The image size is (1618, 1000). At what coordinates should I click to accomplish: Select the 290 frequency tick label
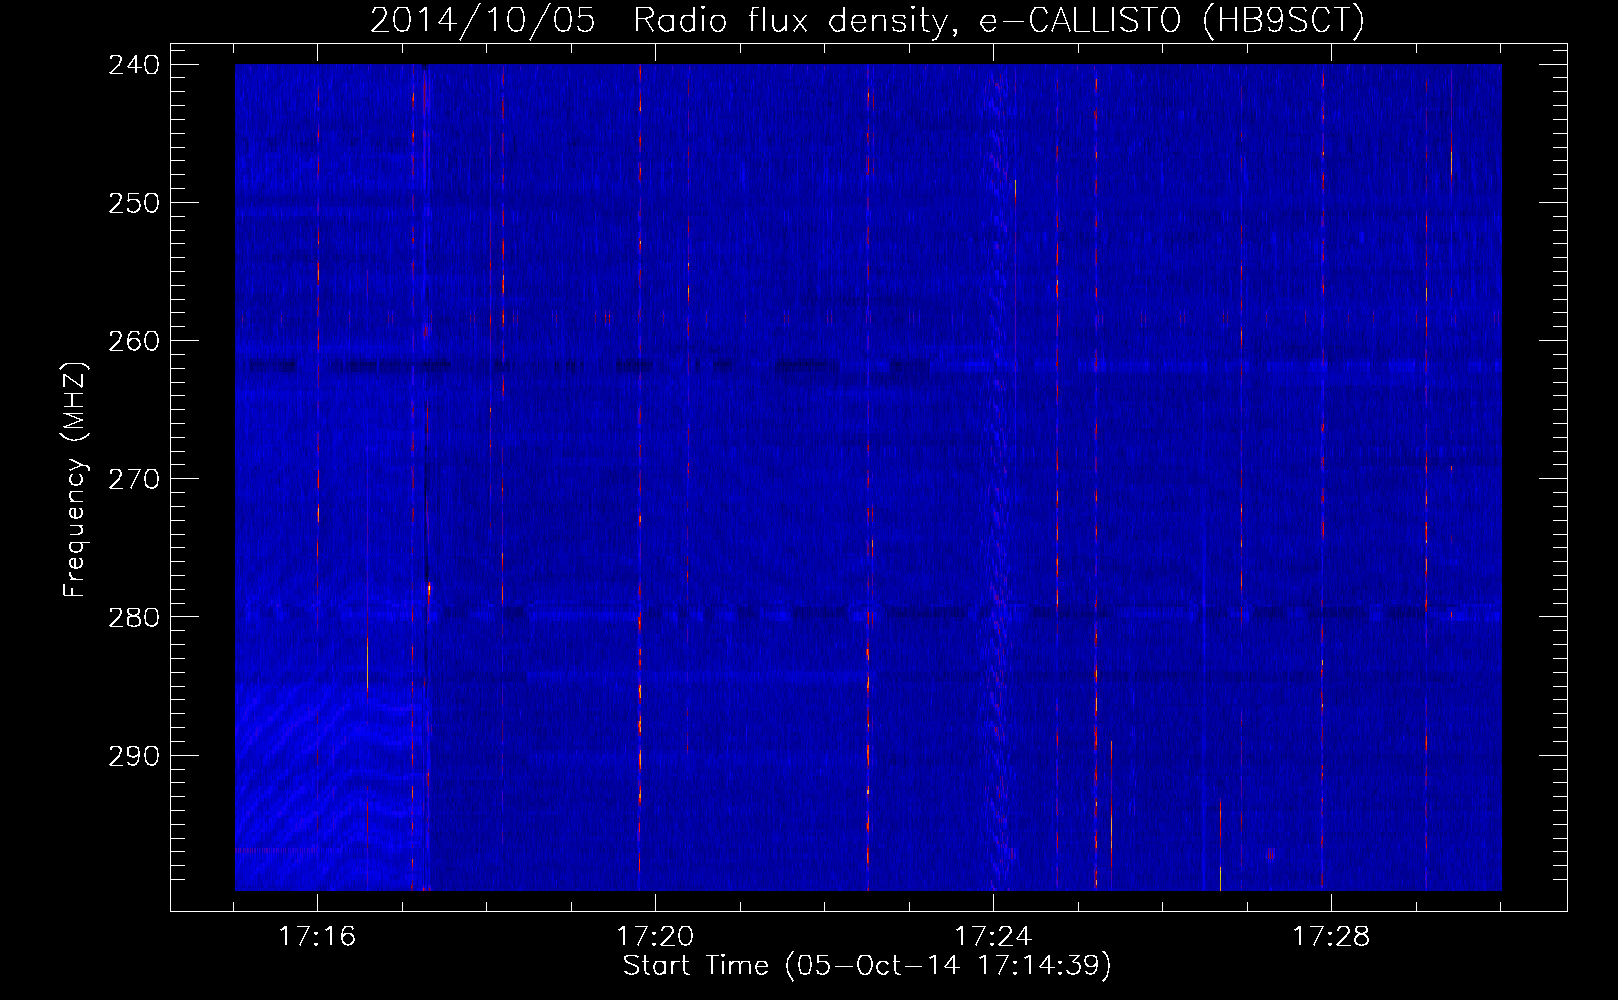pos(133,755)
